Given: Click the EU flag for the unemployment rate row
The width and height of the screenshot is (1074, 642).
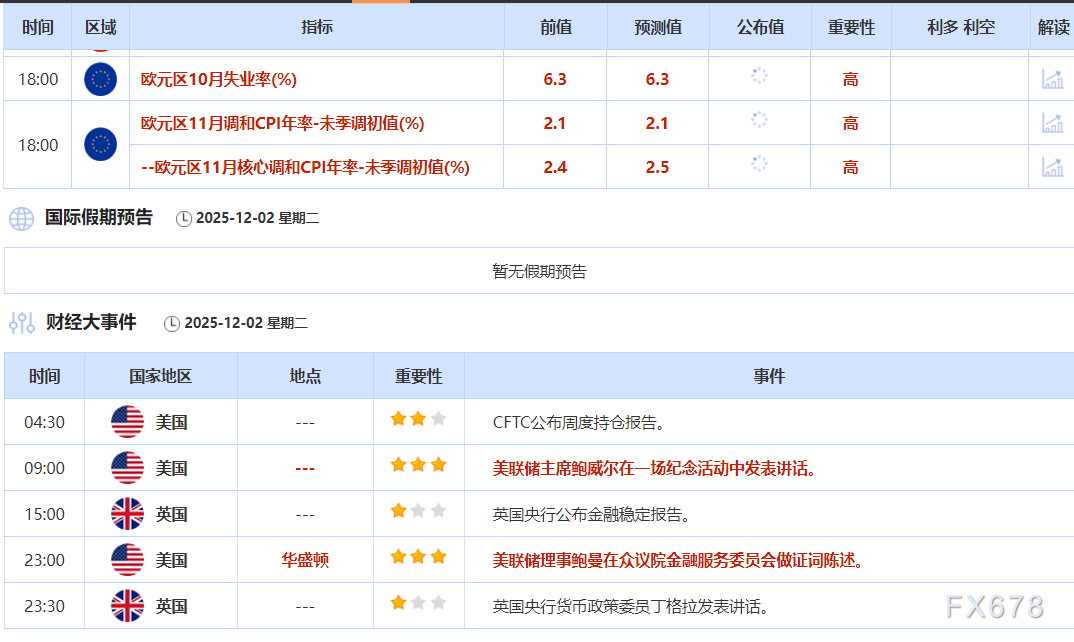Looking at the screenshot, I should [x=98, y=78].
